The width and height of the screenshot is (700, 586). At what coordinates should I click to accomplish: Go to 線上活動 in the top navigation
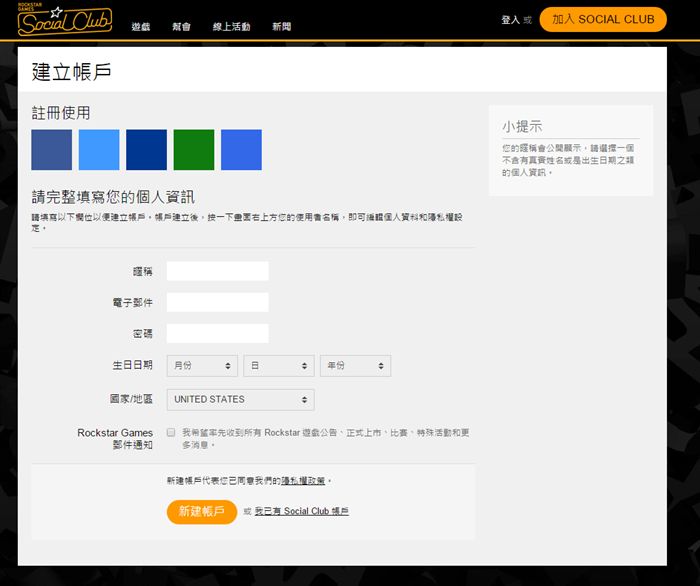coord(231,26)
